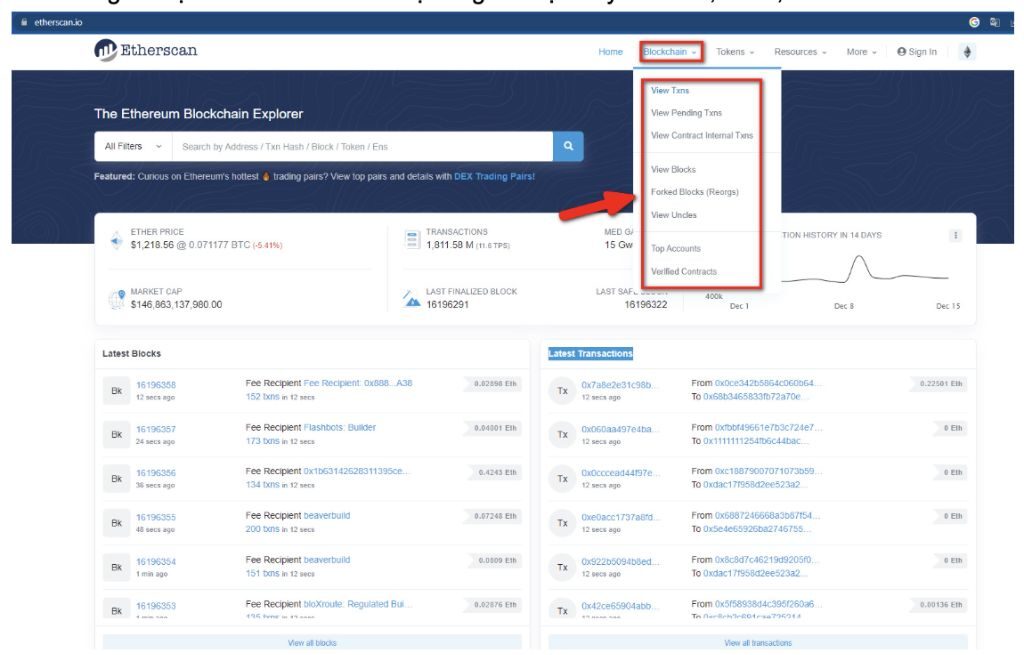Select Verified Contracts menu entry
Screen dimensions: 1024x655
684,272
